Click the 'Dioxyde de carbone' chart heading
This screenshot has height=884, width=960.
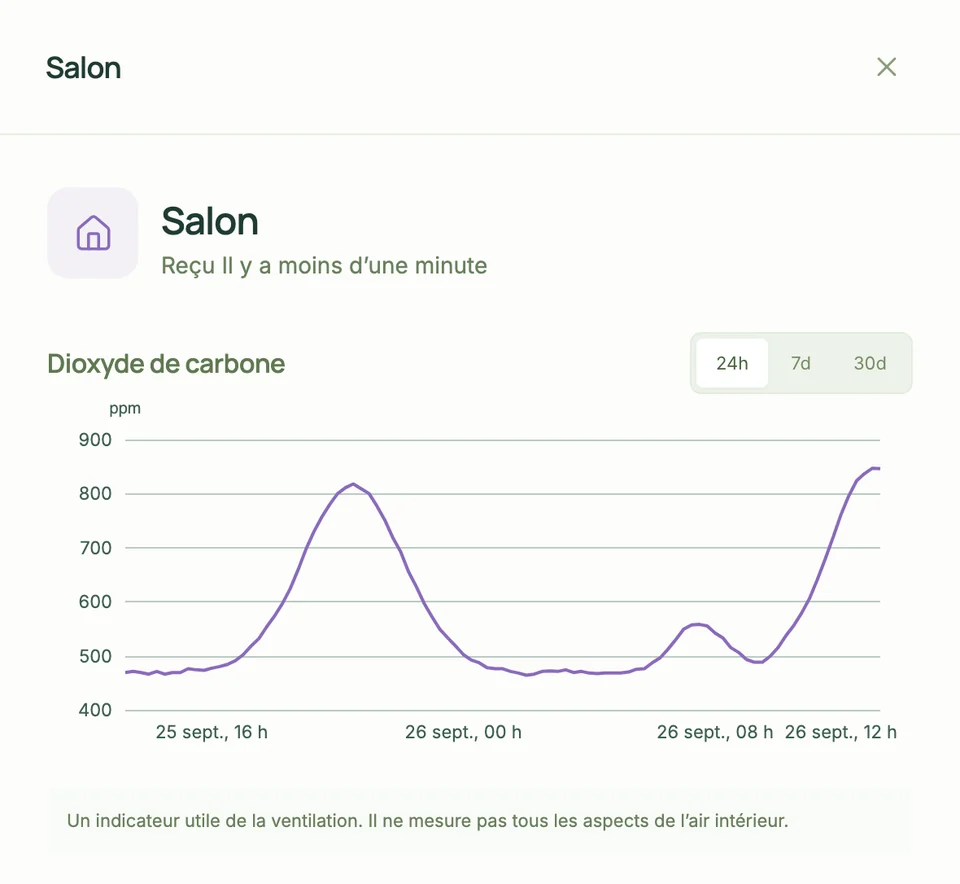click(x=166, y=364)
